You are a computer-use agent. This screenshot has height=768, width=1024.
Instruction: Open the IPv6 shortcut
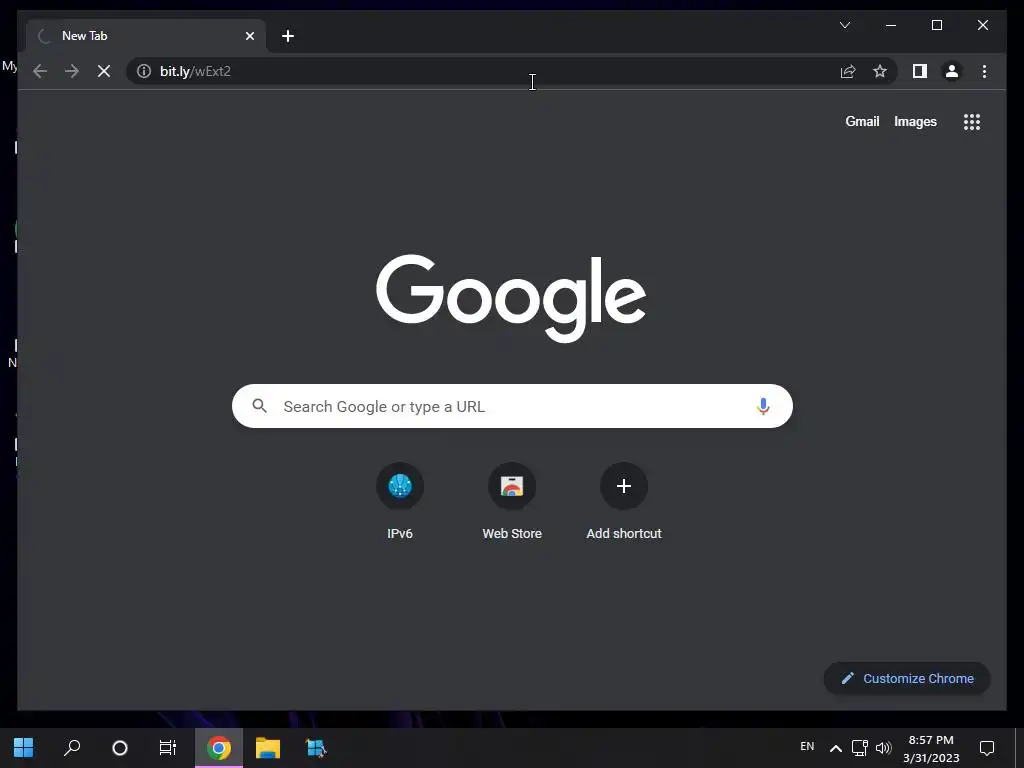click(x=400, y=502)
